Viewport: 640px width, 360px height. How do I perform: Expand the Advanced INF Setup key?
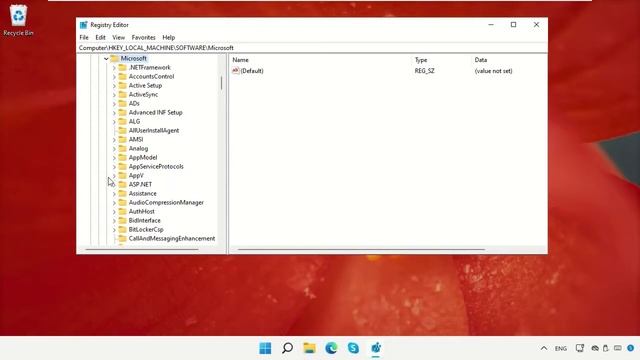(114, 113)
